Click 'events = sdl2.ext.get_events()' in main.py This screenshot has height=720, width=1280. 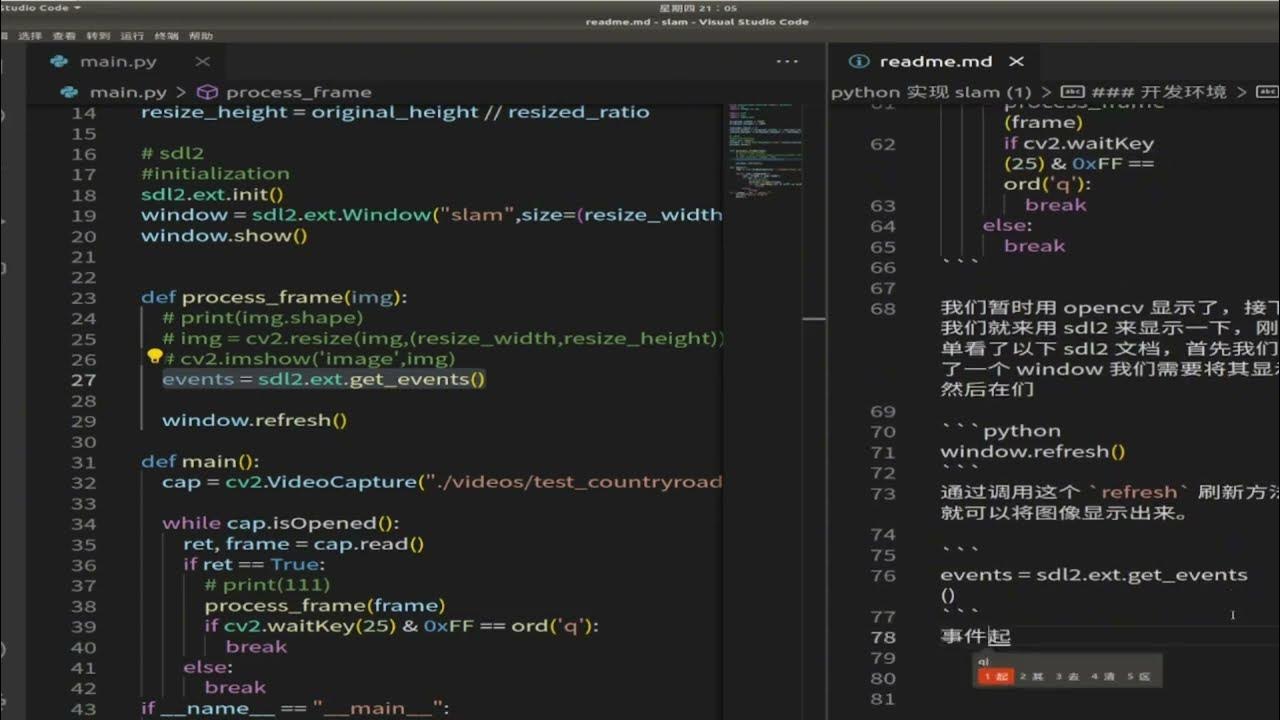323,379
